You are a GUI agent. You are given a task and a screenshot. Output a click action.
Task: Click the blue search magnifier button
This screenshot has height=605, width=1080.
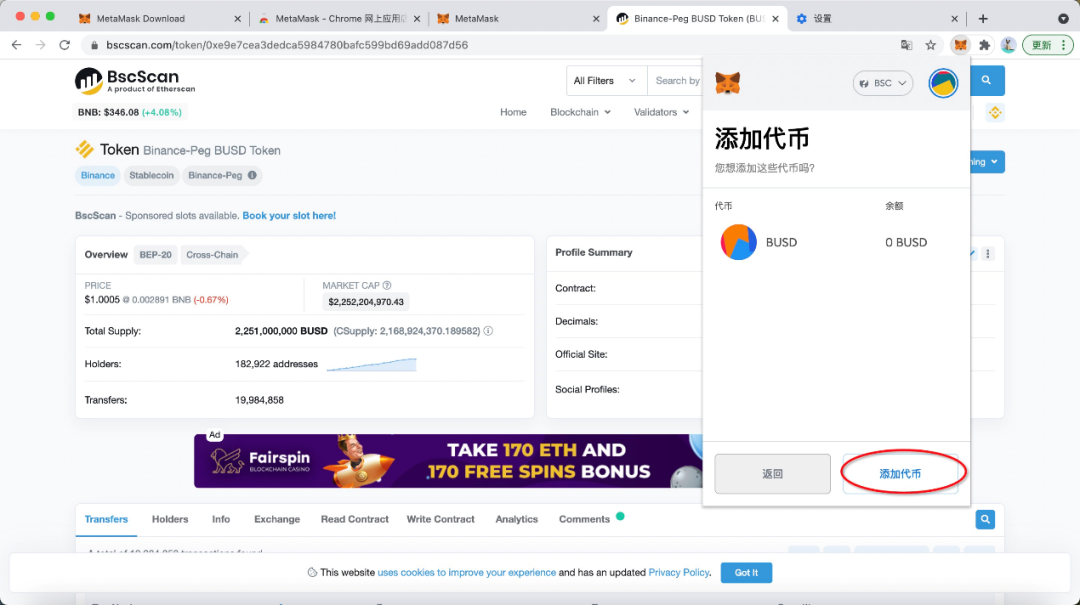point(986,81)
